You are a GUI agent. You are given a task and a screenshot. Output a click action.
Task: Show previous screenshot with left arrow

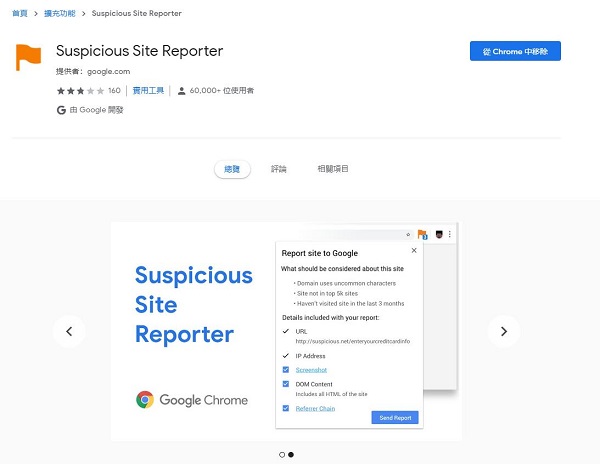tap(69, 331)
